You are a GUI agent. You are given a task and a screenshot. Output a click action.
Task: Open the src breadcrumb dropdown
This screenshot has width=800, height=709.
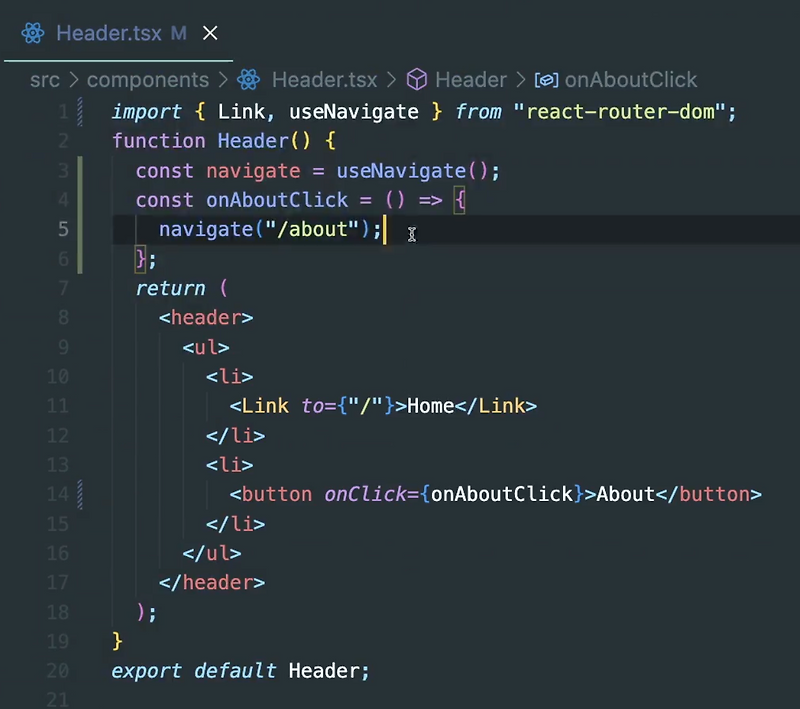45,80
